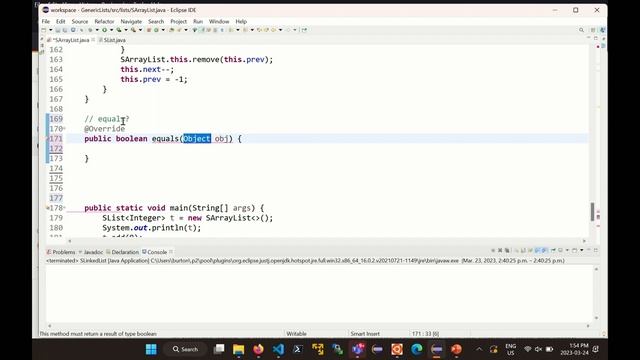
Task: Toggle Scroll Lock in the Console toolbar
Action: pyautogui.click(x=523, y=250)
